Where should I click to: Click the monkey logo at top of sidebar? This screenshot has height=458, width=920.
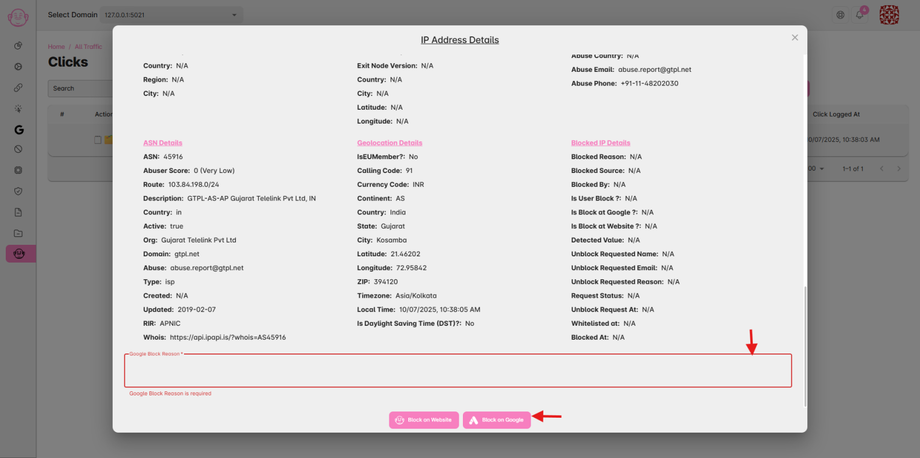coord(18,16)
